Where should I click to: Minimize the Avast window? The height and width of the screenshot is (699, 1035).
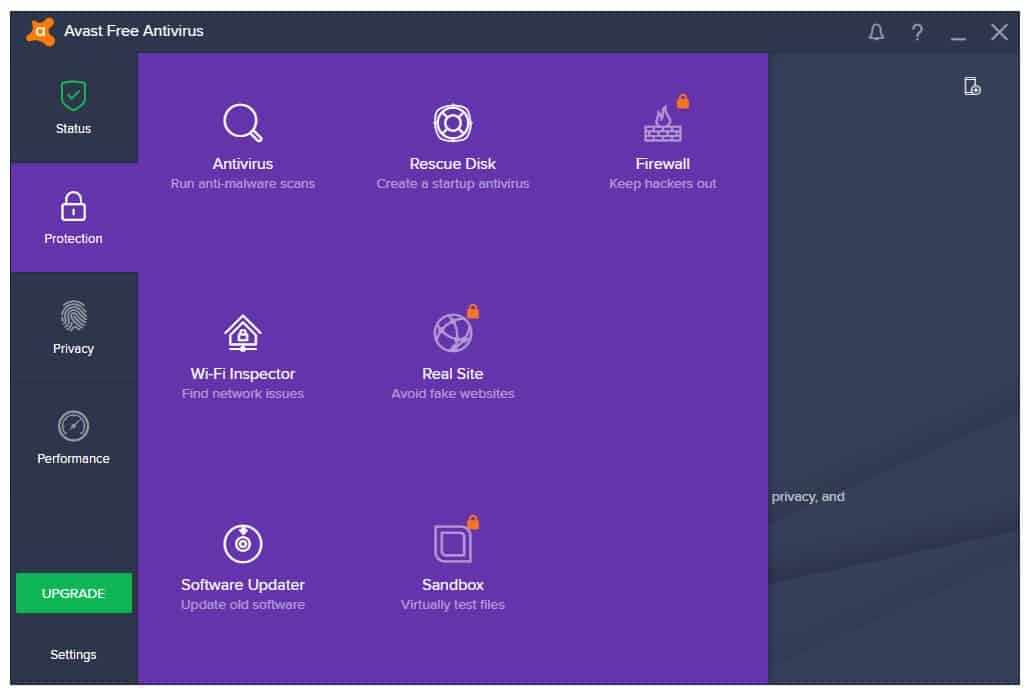pyautogui.click(x=958, y=34)
